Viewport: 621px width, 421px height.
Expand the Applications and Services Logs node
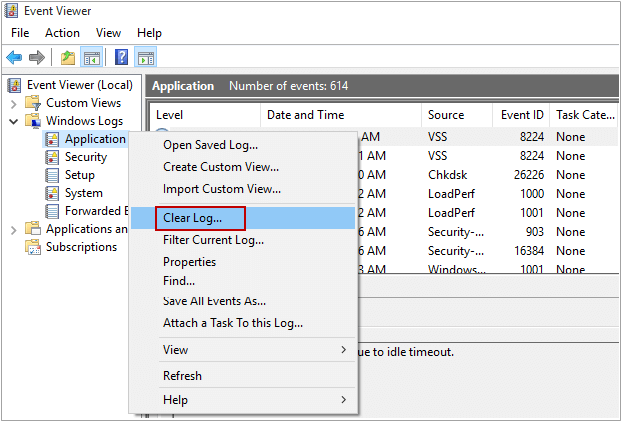point(13,229)
